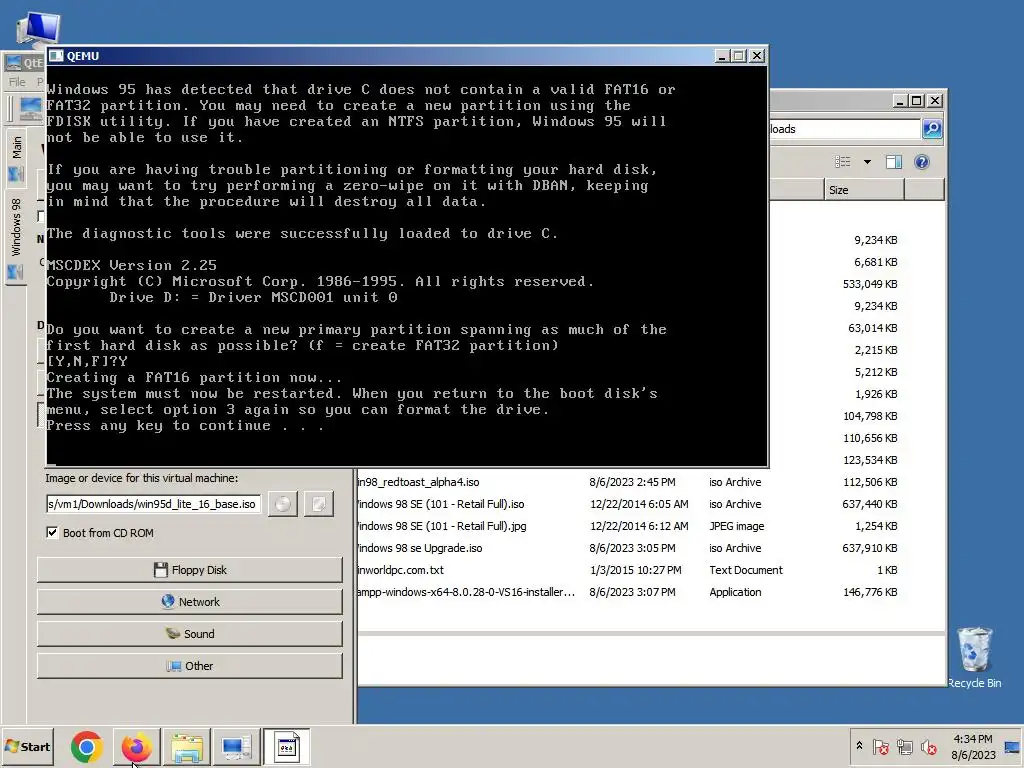Open the muted volume tray icon

[928, 746]
